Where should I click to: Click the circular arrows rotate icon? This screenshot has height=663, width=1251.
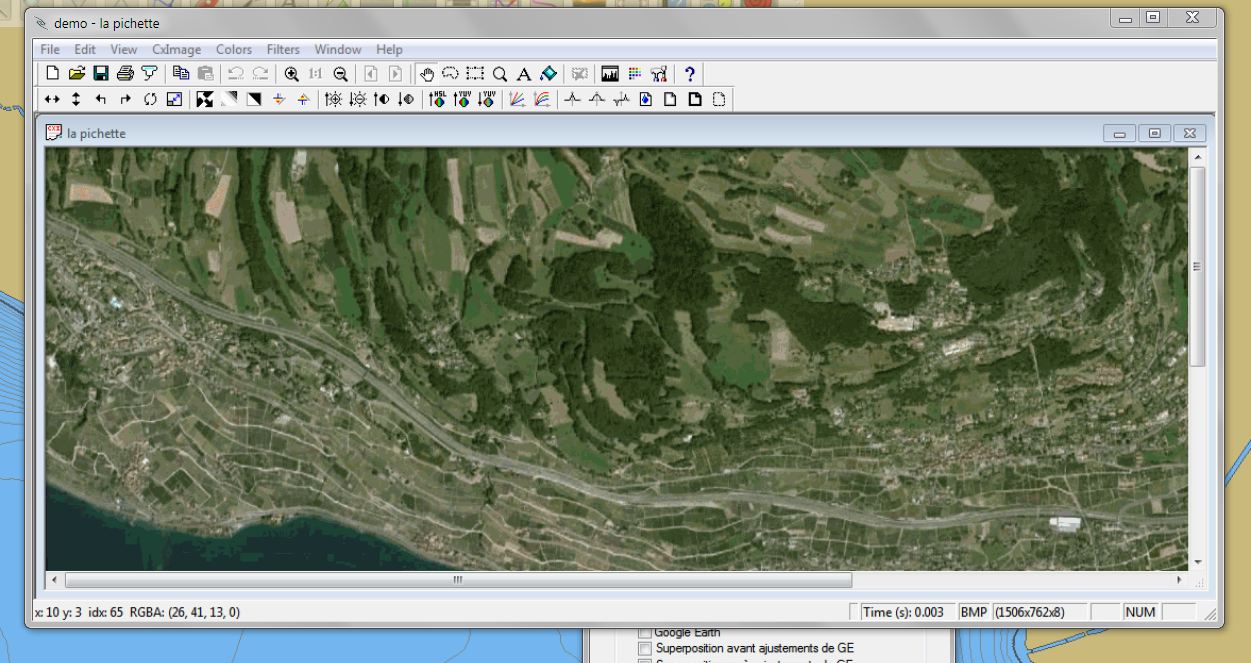[150, 99]
